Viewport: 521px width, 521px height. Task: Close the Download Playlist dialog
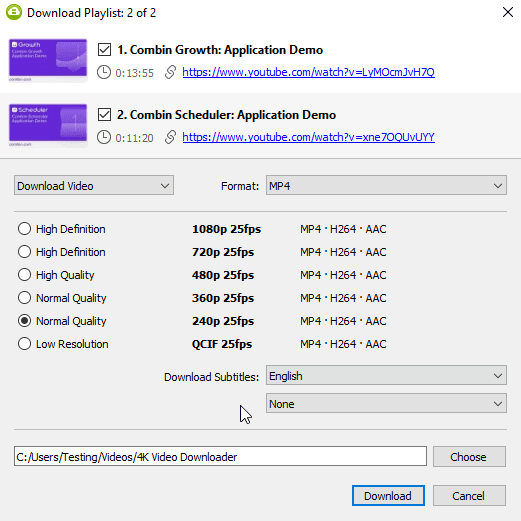tap(508, 12)
